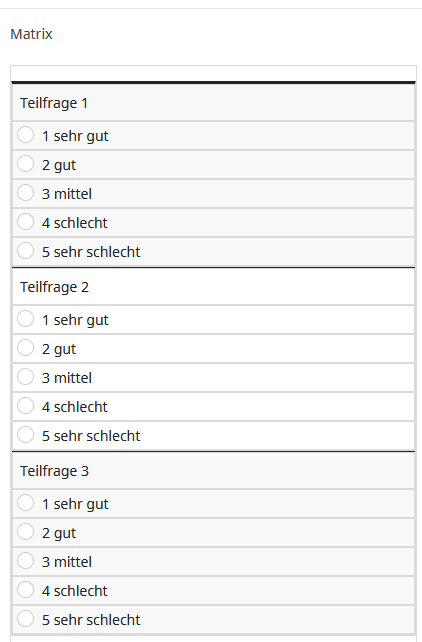
Task: Click the empty header bar above Teilfrage 1
Action: 213,73
